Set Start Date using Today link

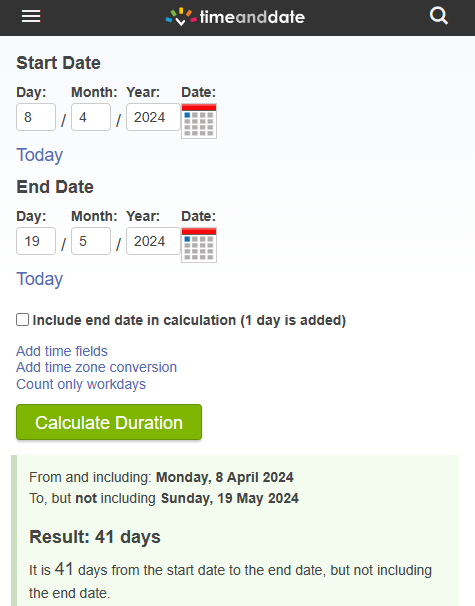(x=39, y=155)
